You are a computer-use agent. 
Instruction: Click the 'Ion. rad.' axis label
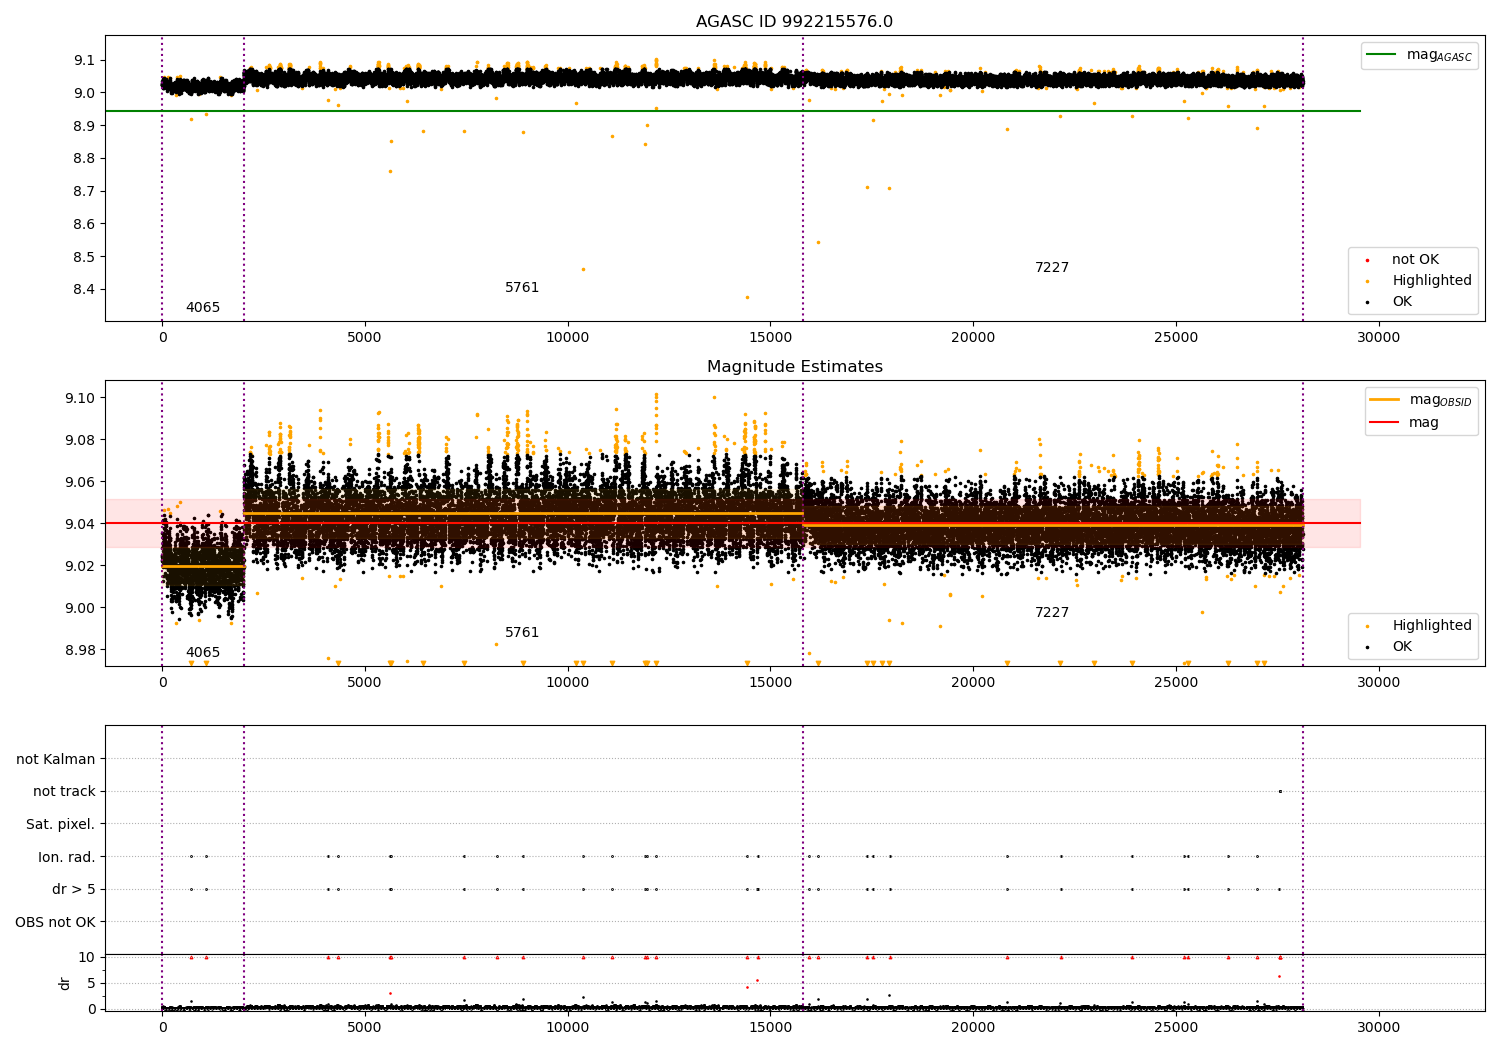[67, 857]
